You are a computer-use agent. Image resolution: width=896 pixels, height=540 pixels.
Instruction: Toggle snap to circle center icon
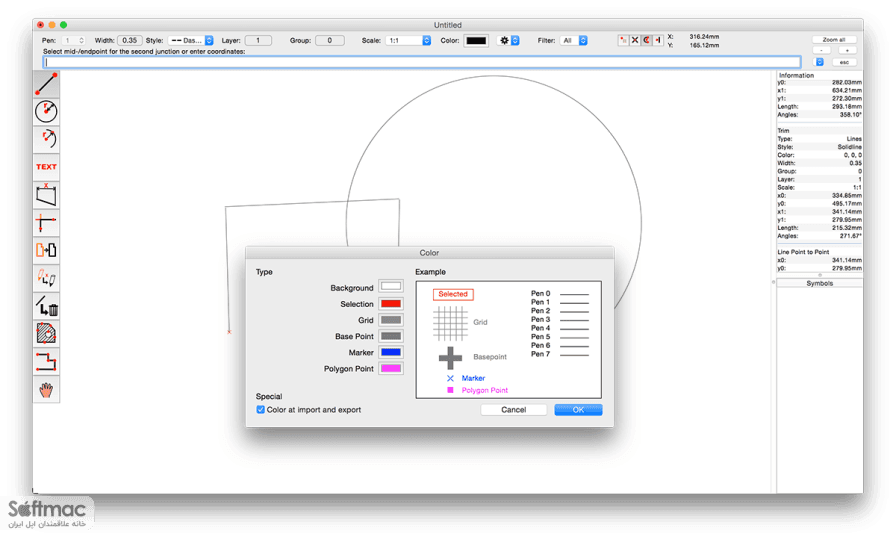click(x=646, y=40)
